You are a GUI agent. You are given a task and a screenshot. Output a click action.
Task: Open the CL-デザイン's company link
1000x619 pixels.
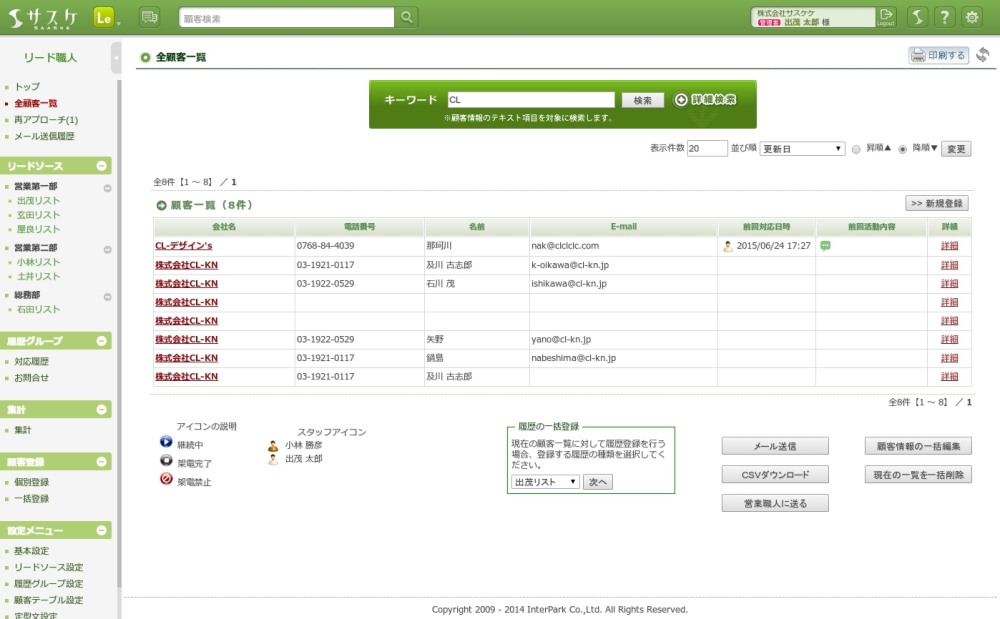pyautogui.click(x=183, y=245)
